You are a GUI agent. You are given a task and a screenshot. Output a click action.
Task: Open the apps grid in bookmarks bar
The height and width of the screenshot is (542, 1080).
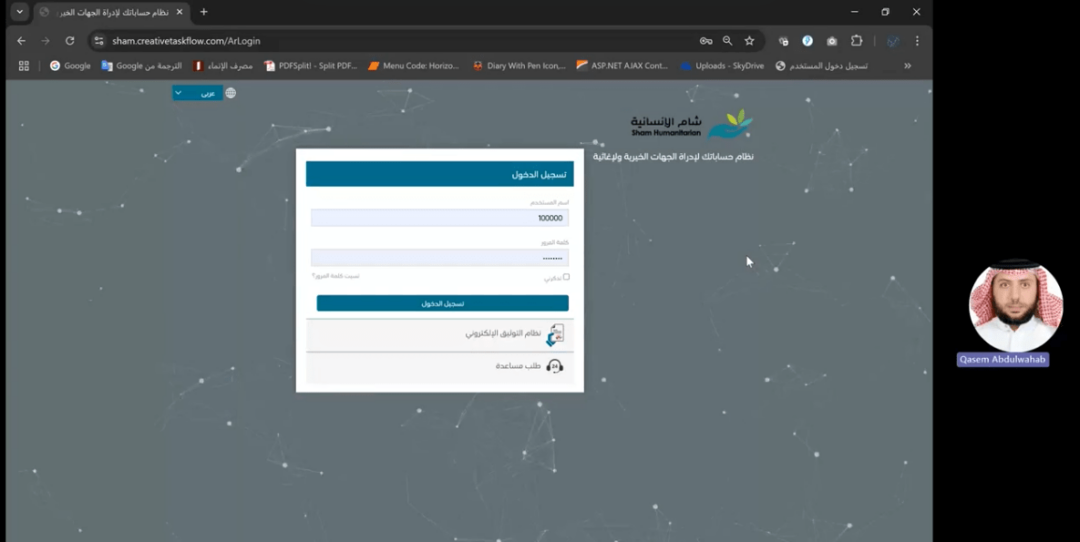24,66
